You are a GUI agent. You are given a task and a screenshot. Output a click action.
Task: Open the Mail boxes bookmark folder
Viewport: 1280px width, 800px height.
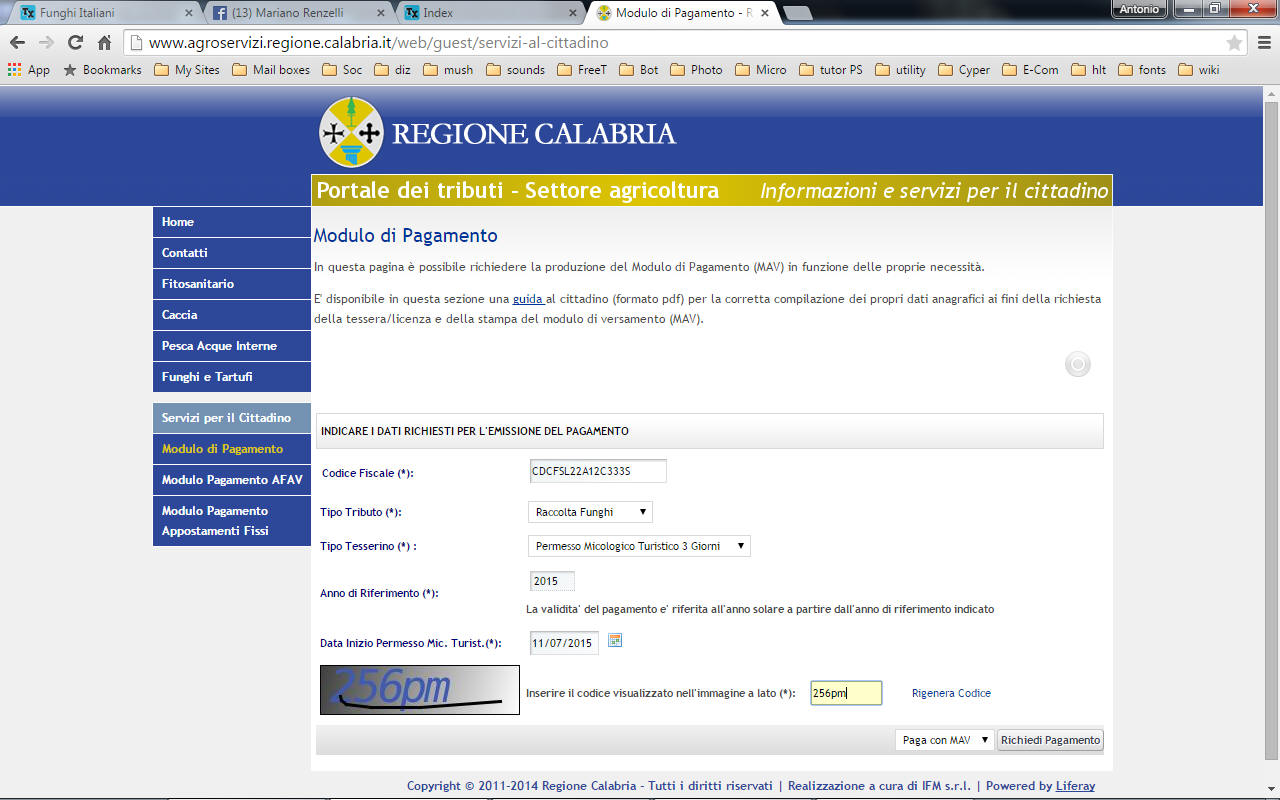pyautogui.click(x=271, y=70)
